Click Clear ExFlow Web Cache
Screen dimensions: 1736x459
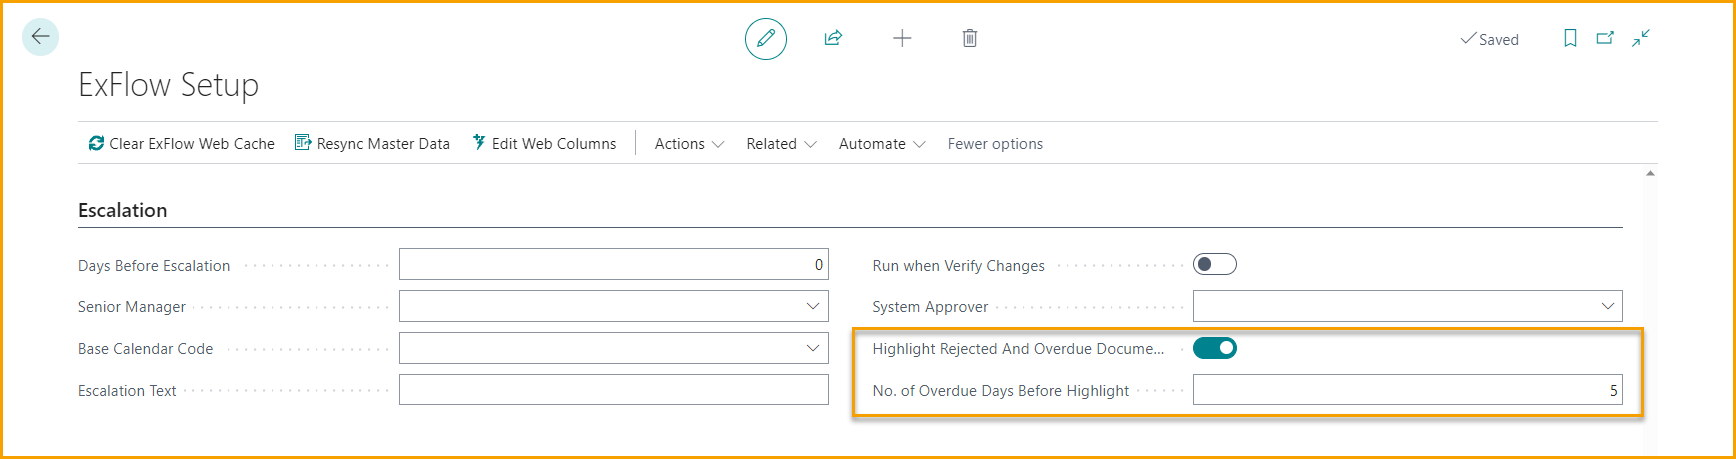pos(181,144)
